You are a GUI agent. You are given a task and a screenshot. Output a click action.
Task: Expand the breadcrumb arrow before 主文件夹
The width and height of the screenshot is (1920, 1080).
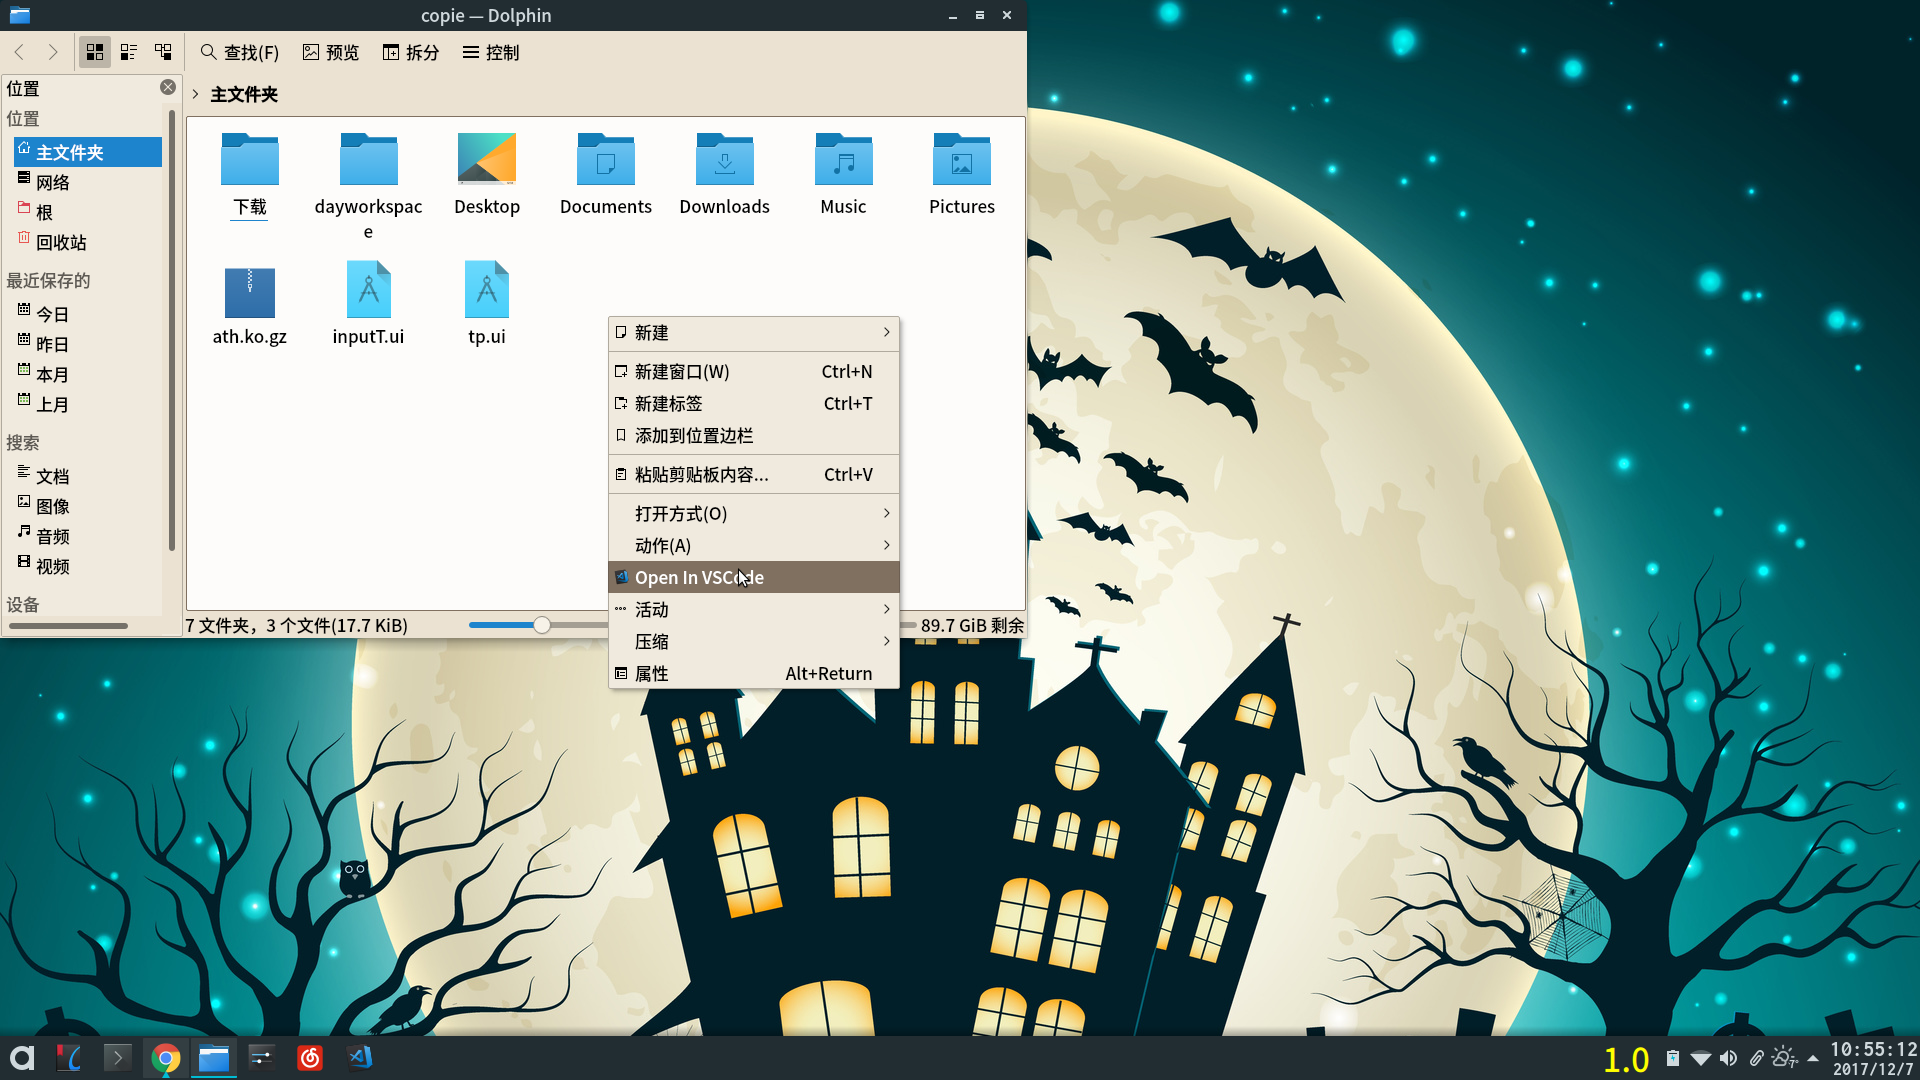196,94
